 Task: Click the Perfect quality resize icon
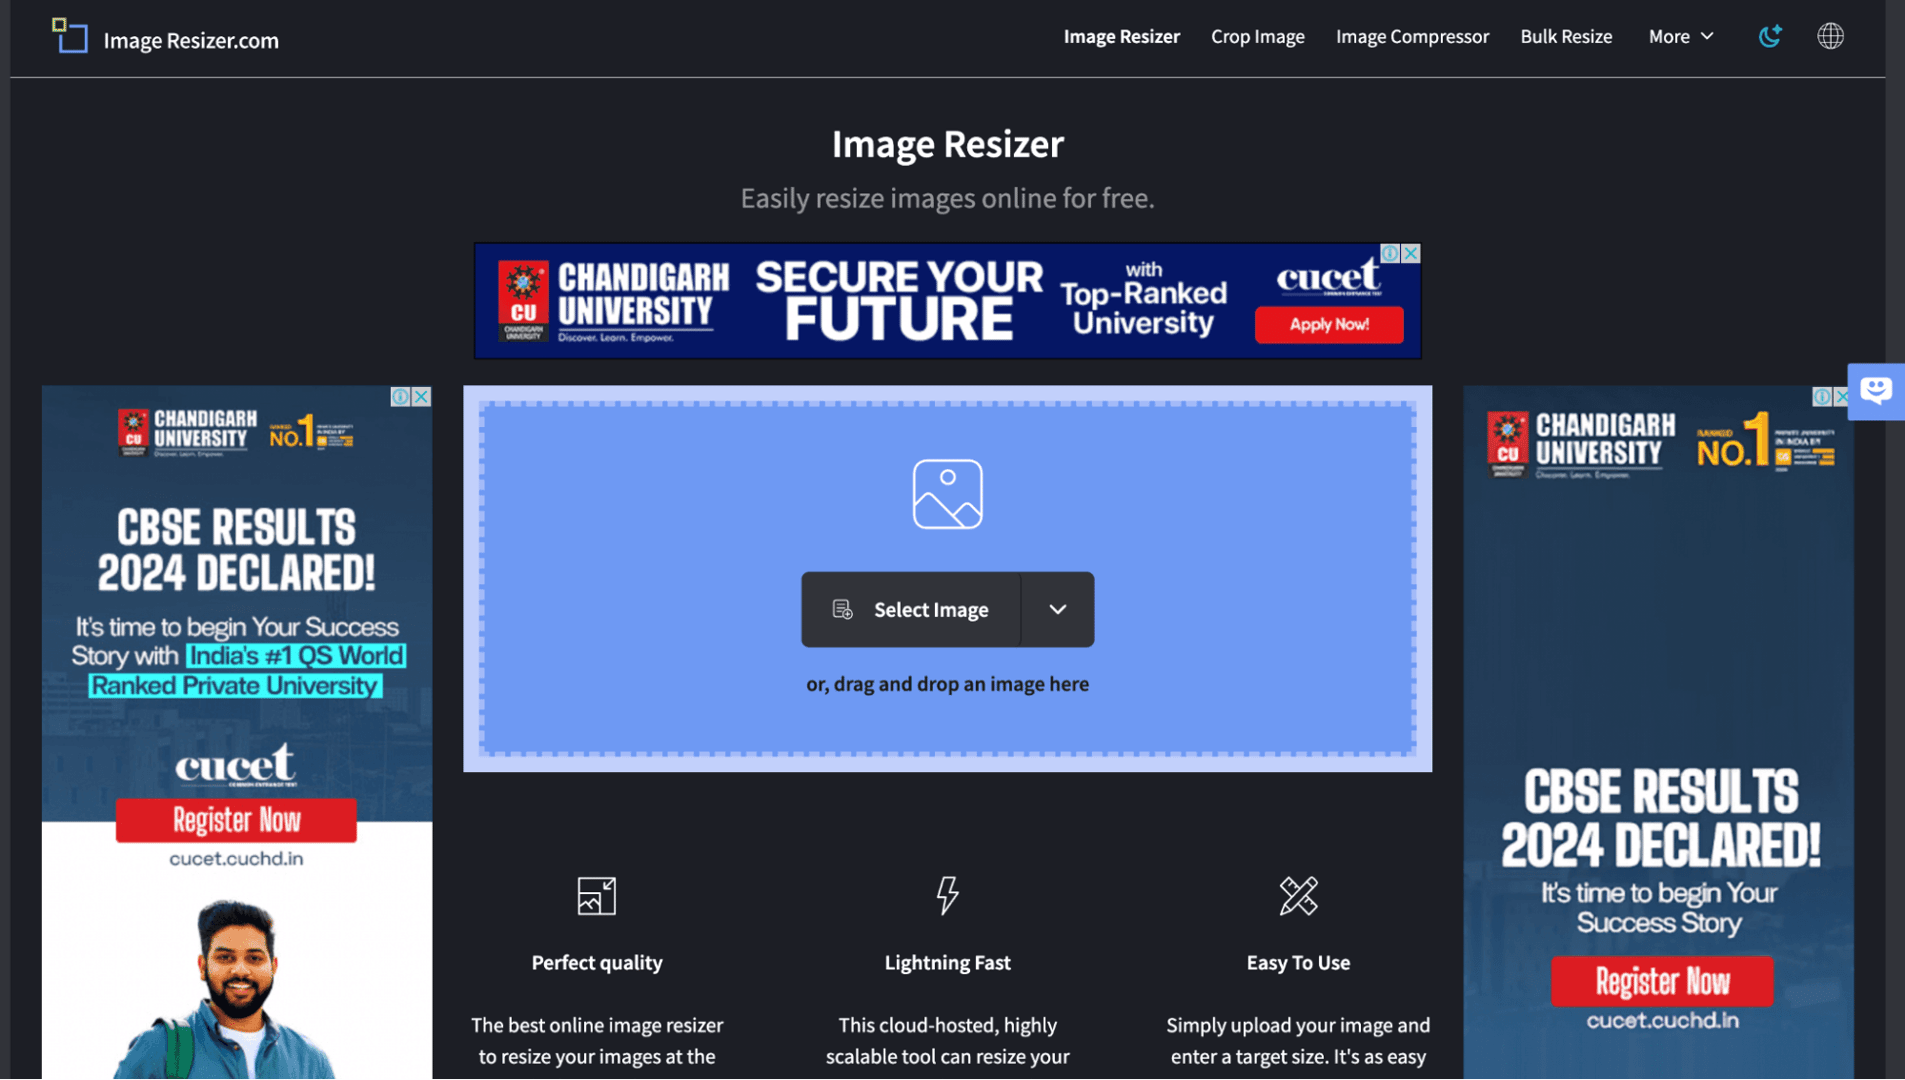click(x=597, y=896)
